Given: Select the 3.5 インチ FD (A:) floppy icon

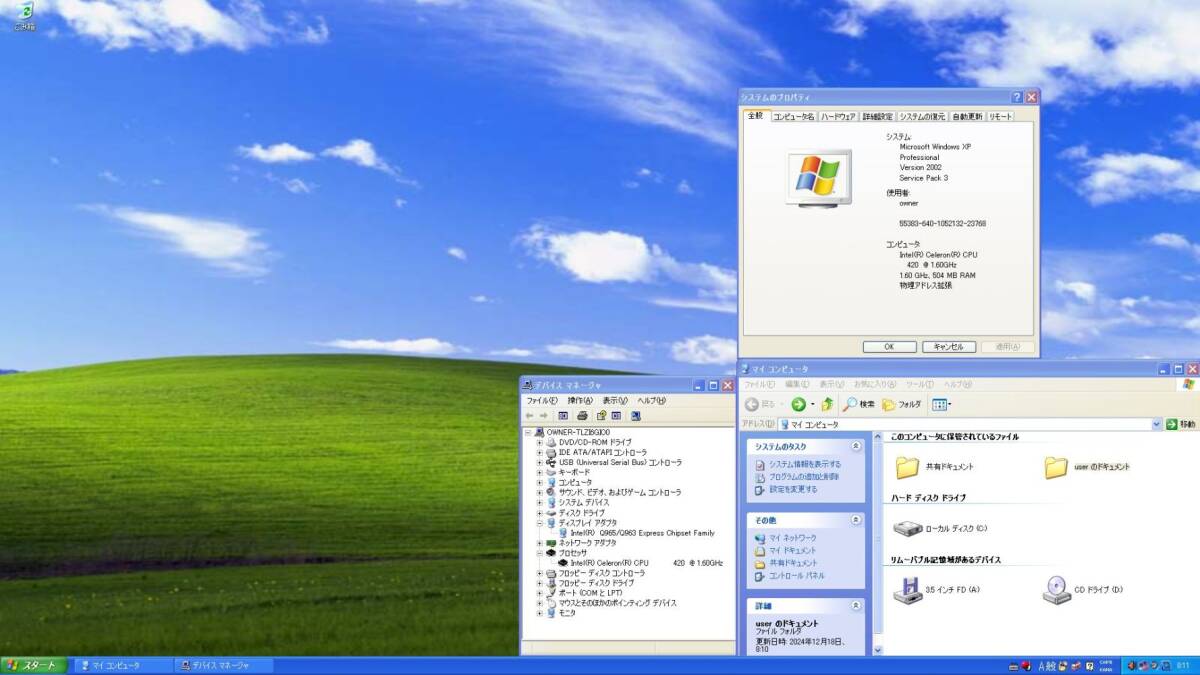Looking at the screenshot, I should (x=907, y=590).
